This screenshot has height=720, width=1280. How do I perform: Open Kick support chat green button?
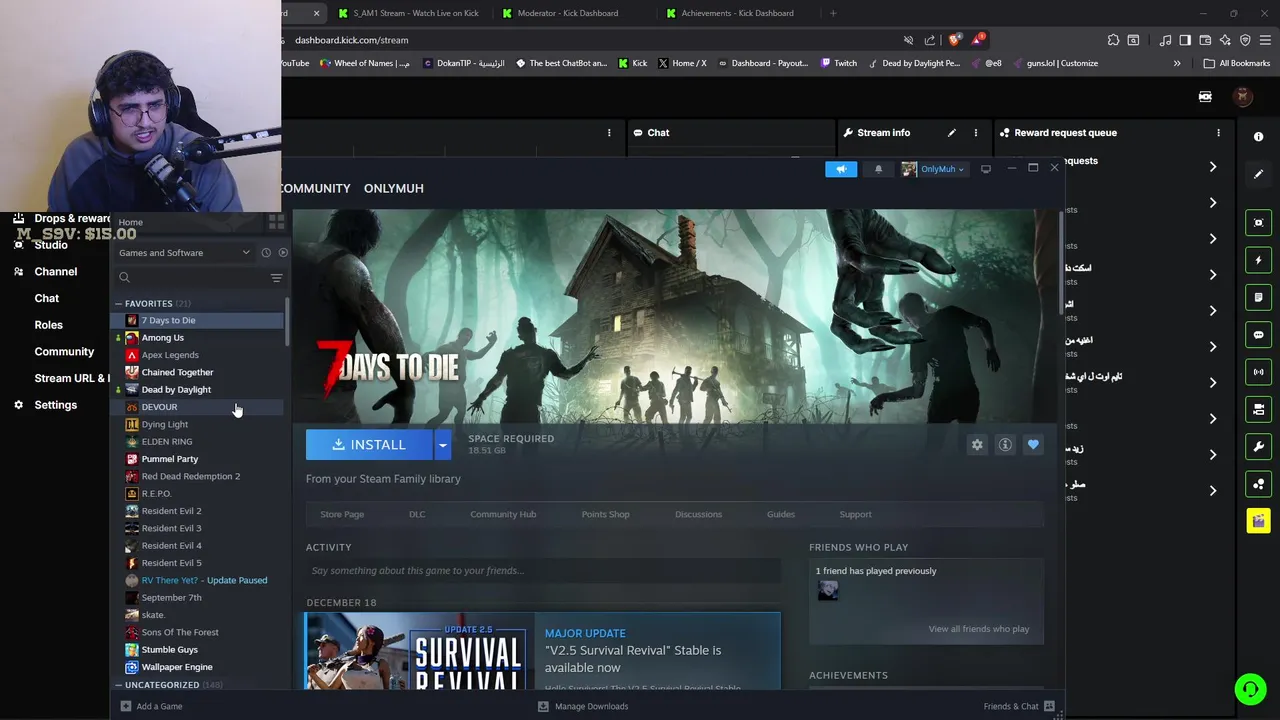click(x=1249, y=689)
